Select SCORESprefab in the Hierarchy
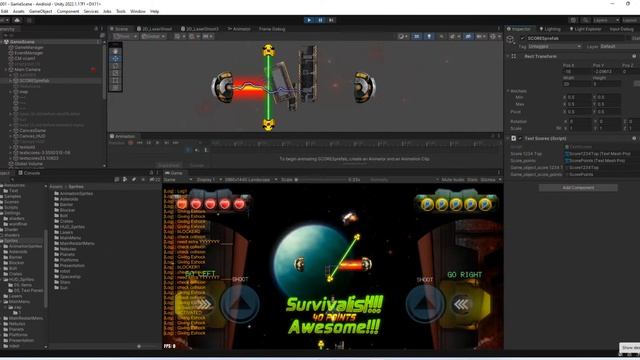640x360 pixels. click(34, 81)
